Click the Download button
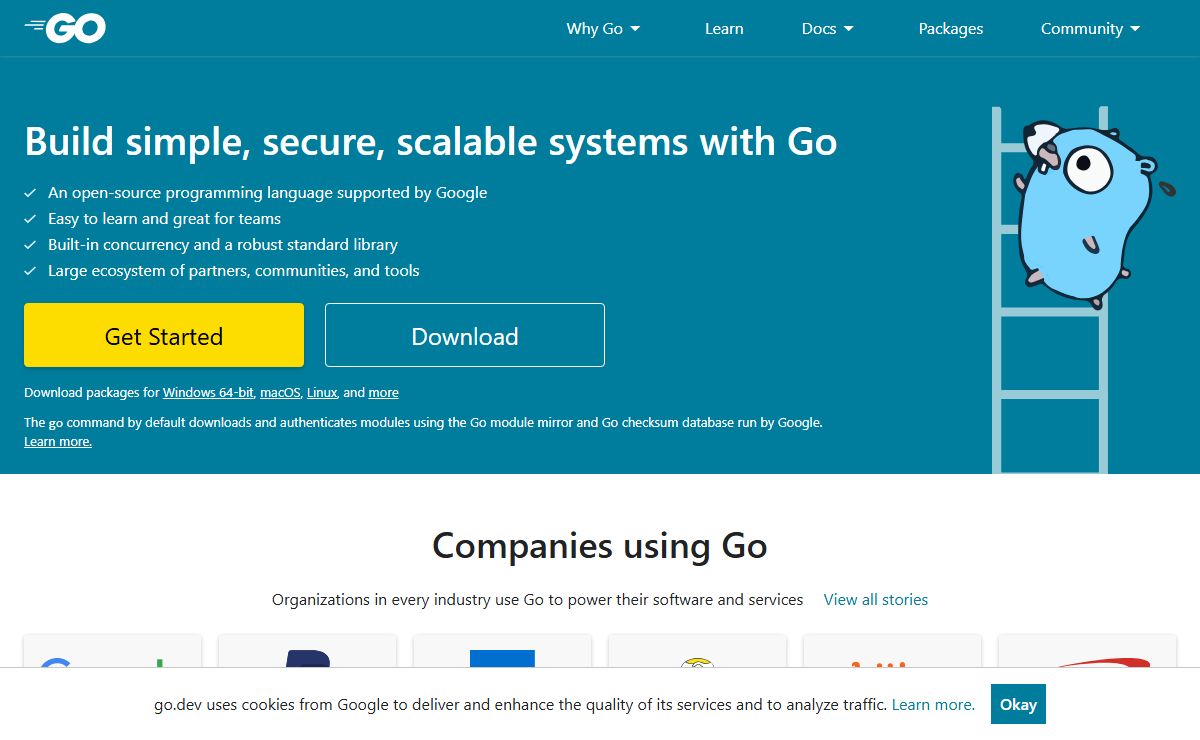This screenshot has width=1200, height=740. [465, 335]
